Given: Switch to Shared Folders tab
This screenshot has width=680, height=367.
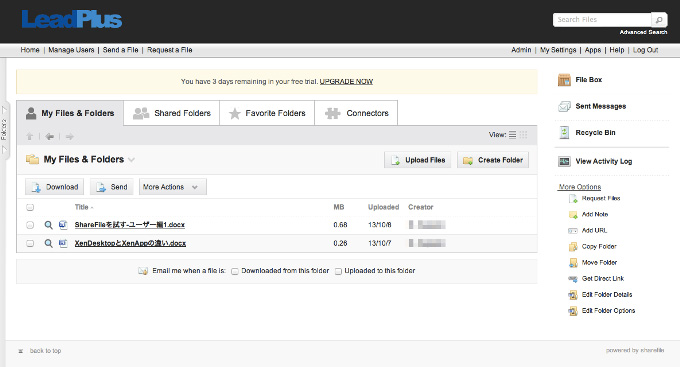Looking at the screenshot, I should (172, 113).
